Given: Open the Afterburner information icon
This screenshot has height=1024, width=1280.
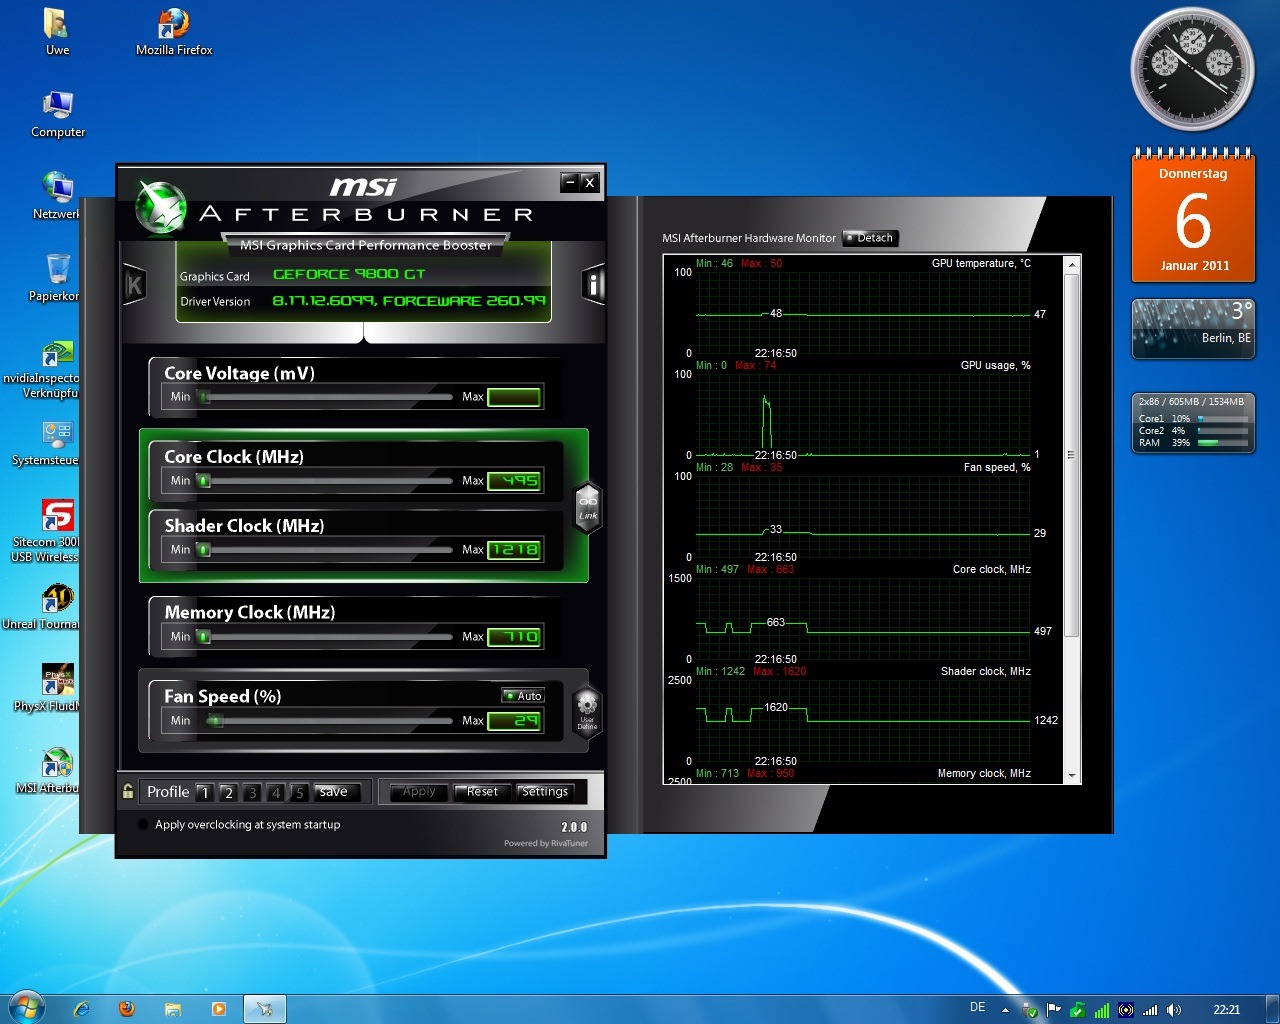Looking at the screenshot, I should pos(593,285).
